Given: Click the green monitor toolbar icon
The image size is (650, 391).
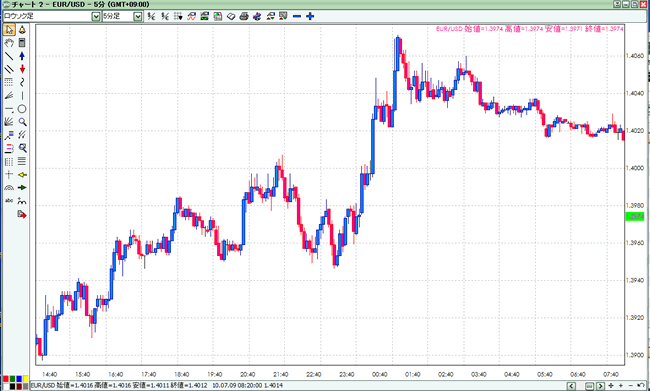Looking at the screenshot, I should (x=204, y=16).
